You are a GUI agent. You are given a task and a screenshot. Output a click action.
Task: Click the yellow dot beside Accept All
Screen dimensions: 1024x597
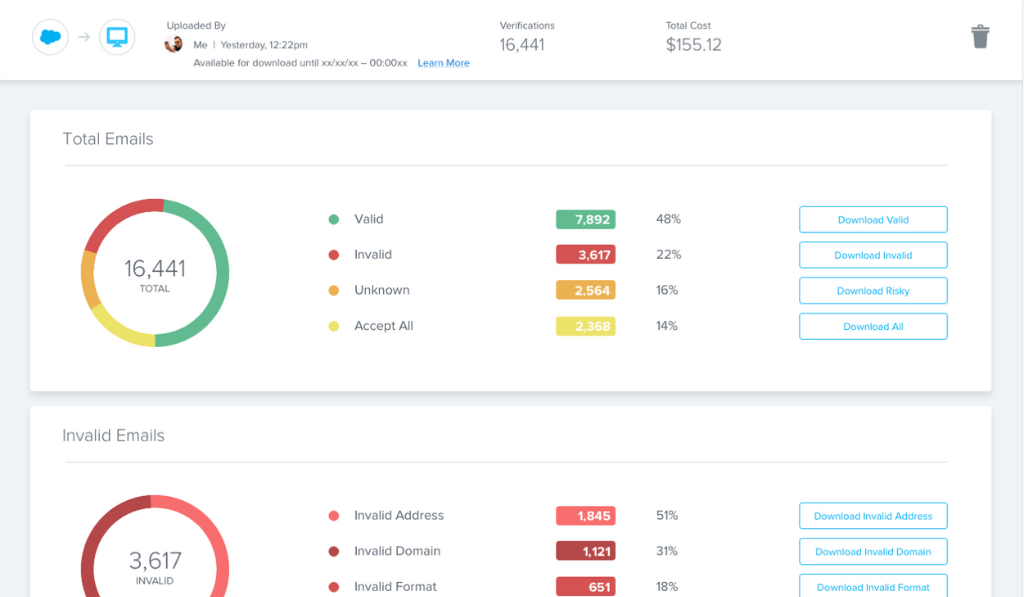pyautogui.click(x=334, y=326)
